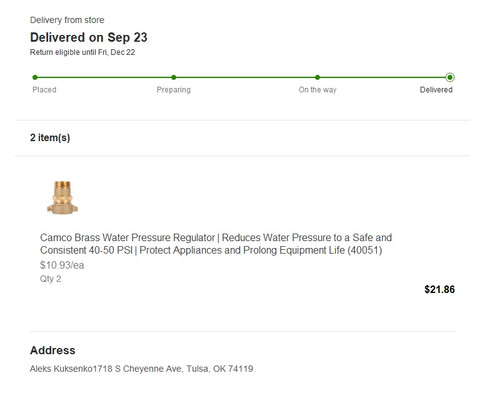Click the Preparing status label

click(174, 90)
